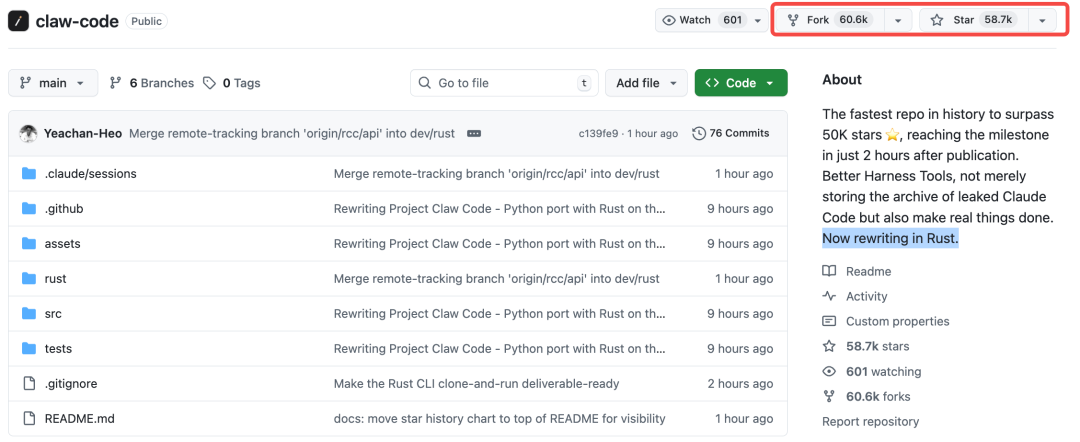The height and width of the screenshot is (442, 1080).
Task: Open the .claude/sessions folder
Action: click(x=90, y=174)
